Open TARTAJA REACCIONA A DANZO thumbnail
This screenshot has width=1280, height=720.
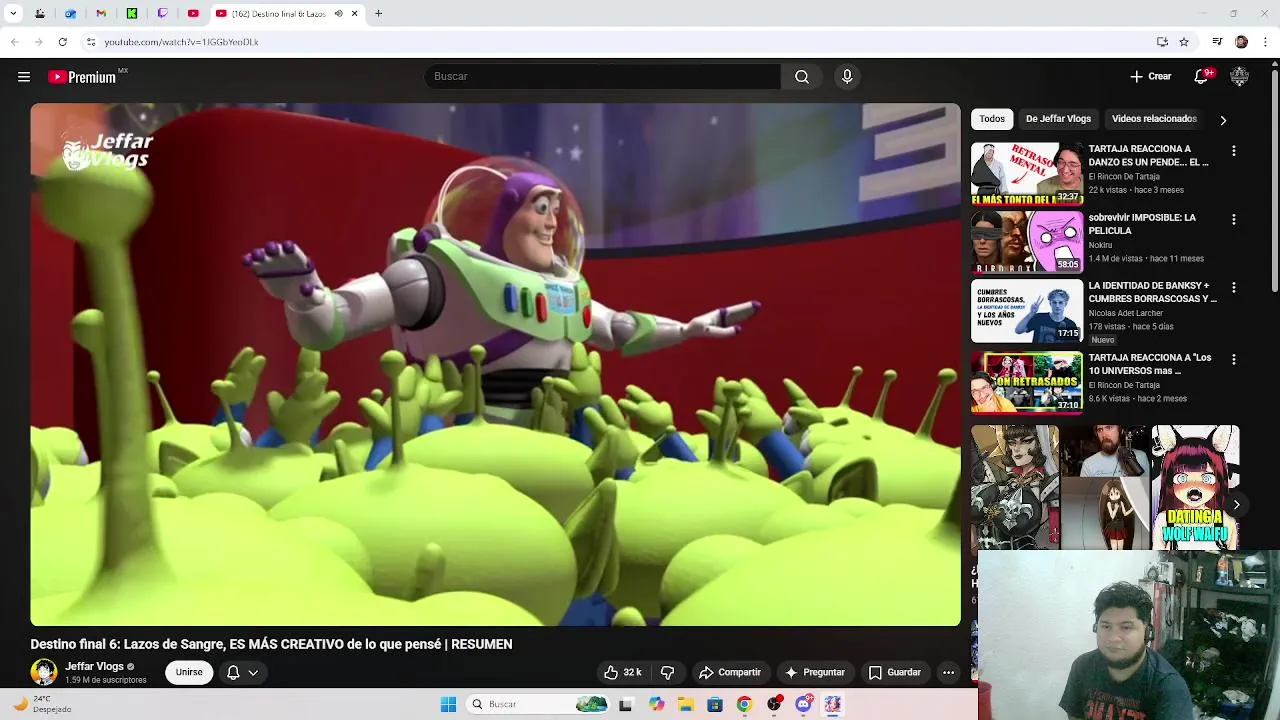click(1026, 174)
